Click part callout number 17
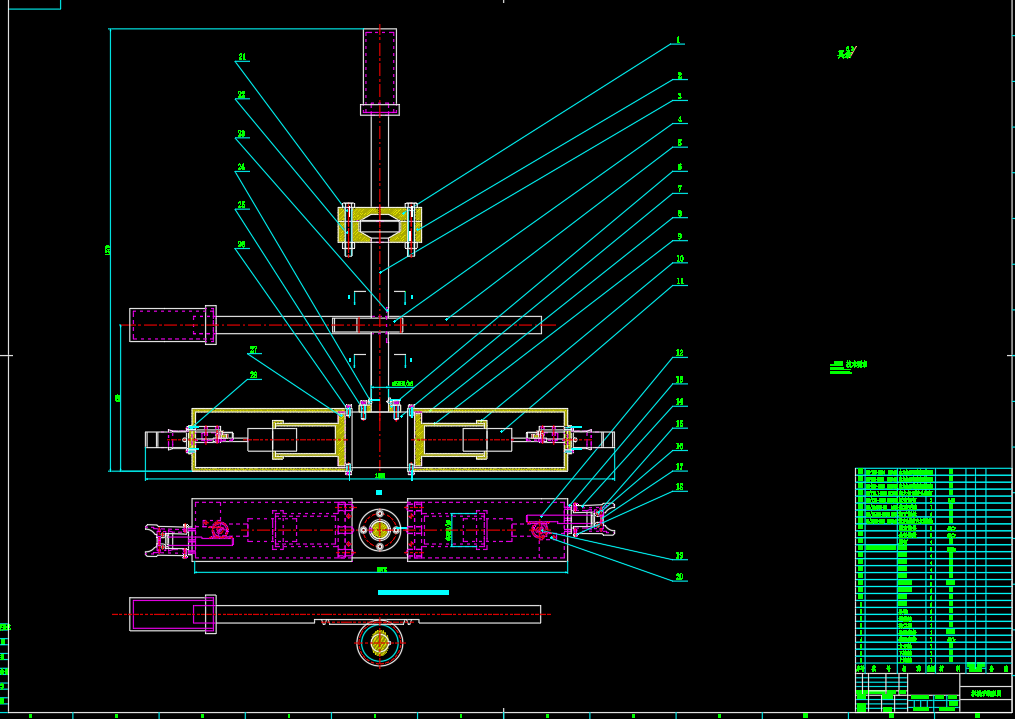 pyautogui.click(x=680, y=467)
